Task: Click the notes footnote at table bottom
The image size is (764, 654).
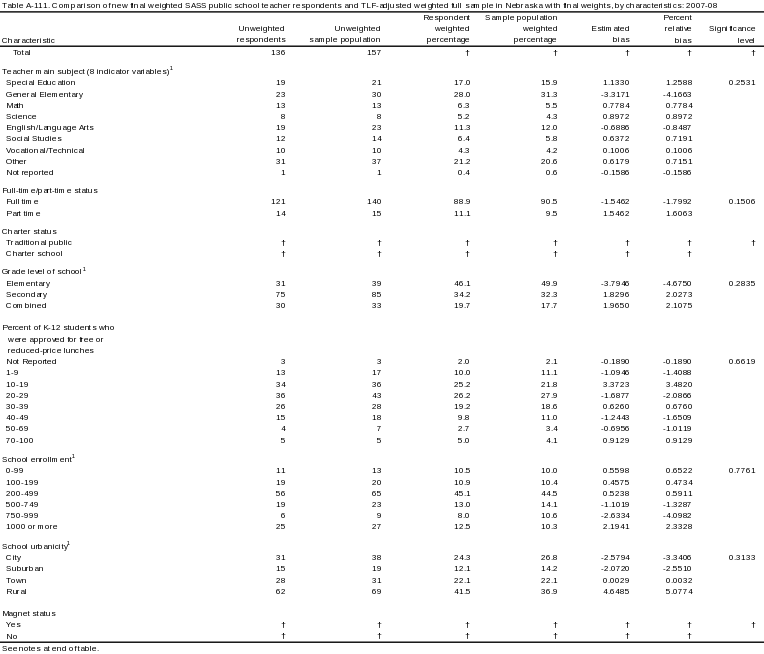Action: (x=50, y=648)
